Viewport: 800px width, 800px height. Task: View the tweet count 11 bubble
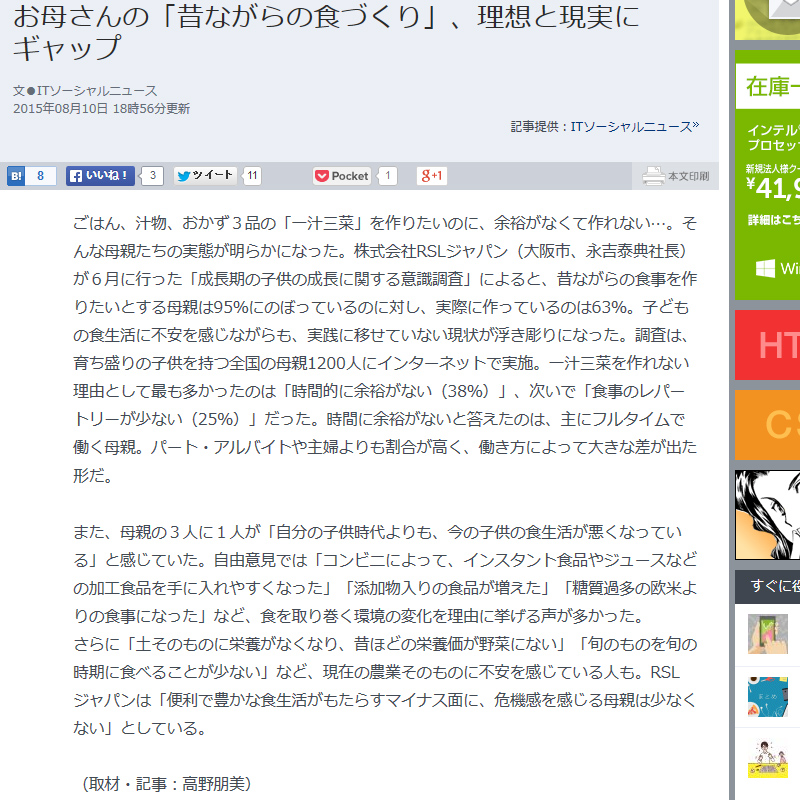point(253,176)
